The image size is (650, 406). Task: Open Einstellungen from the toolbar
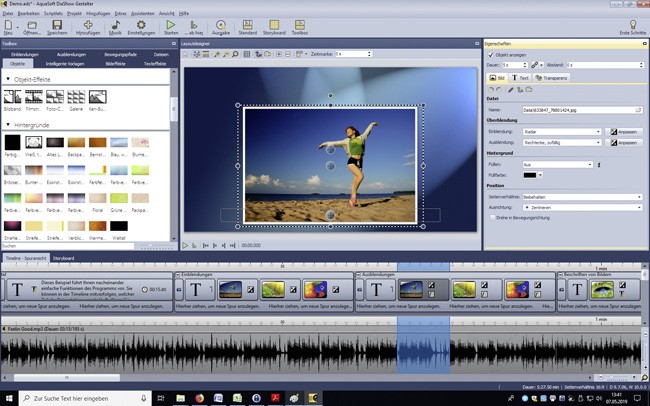pyautogui.click(x=141, y=26)
